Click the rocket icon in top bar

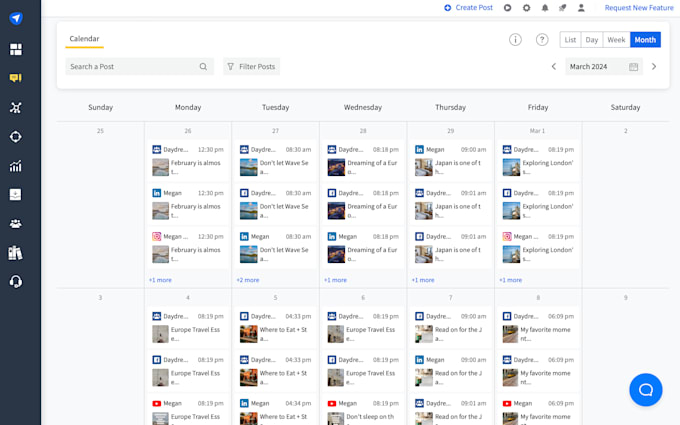point(562,8)
